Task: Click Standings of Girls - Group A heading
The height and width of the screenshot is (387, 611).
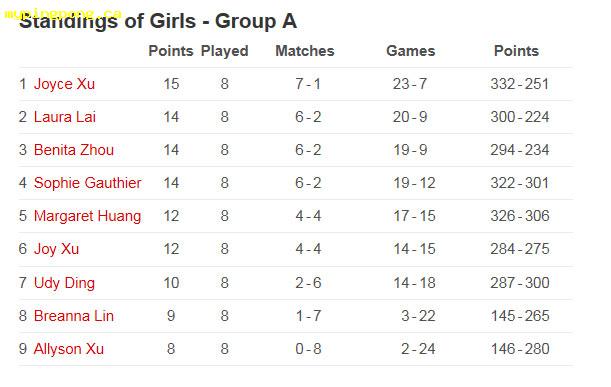Action: (x=158, y=21)
